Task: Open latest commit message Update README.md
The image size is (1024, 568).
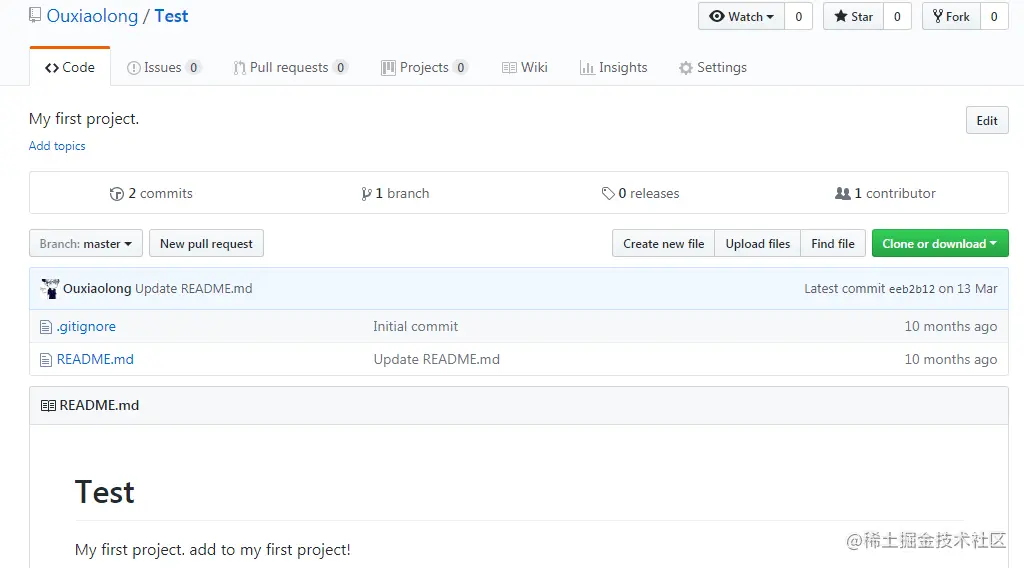Action: pyautogui.click(x=193, y=289)
